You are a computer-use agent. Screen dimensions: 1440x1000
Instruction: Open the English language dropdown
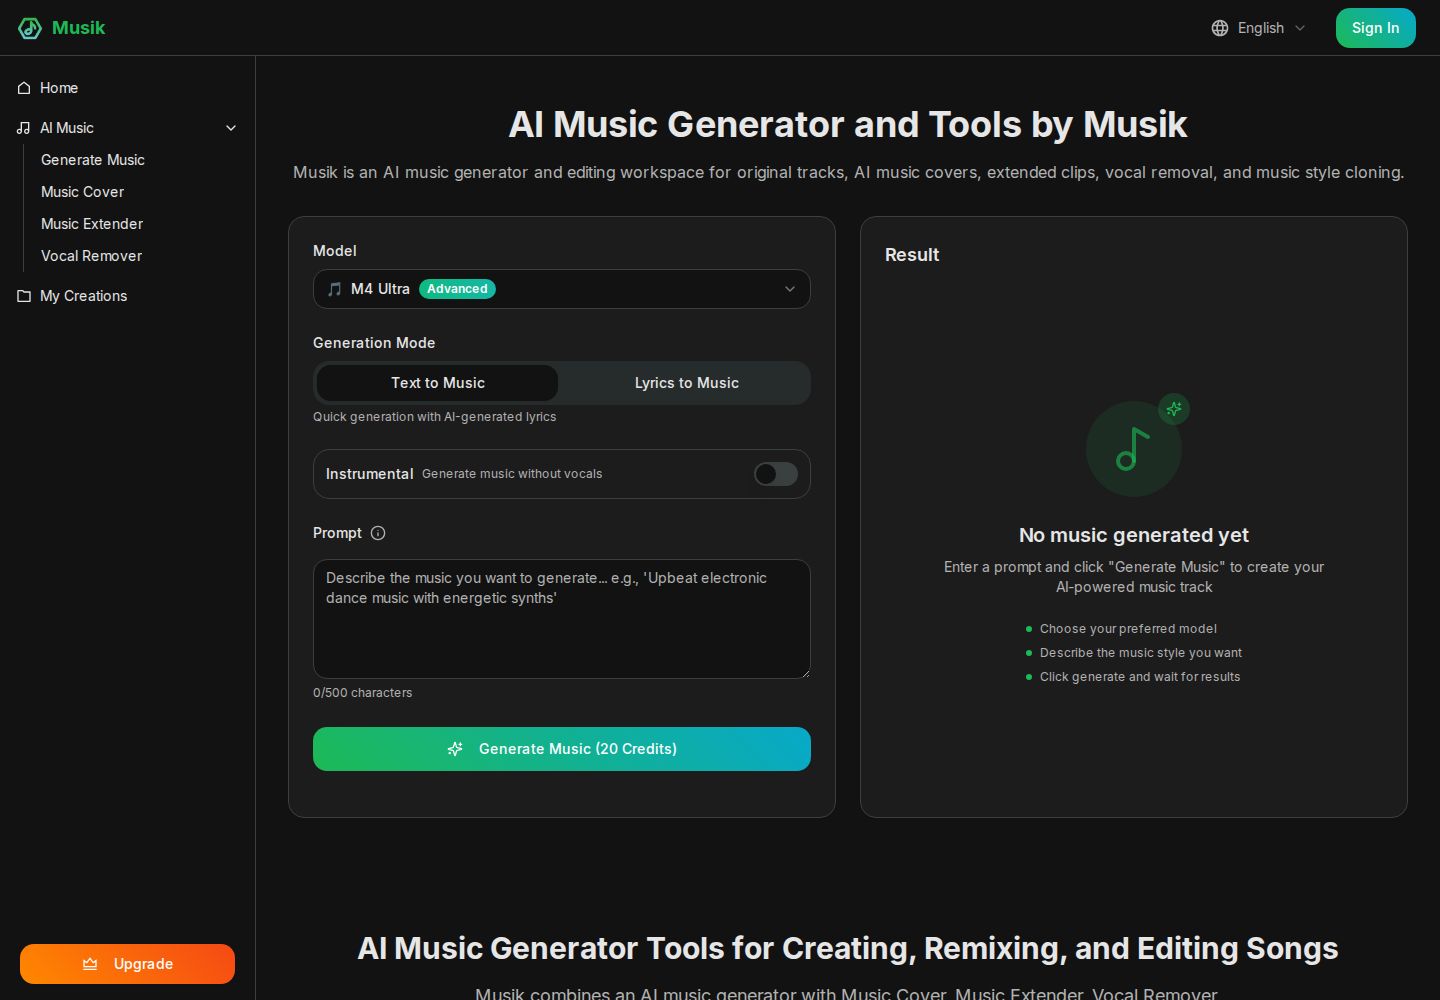[1259, 28]
